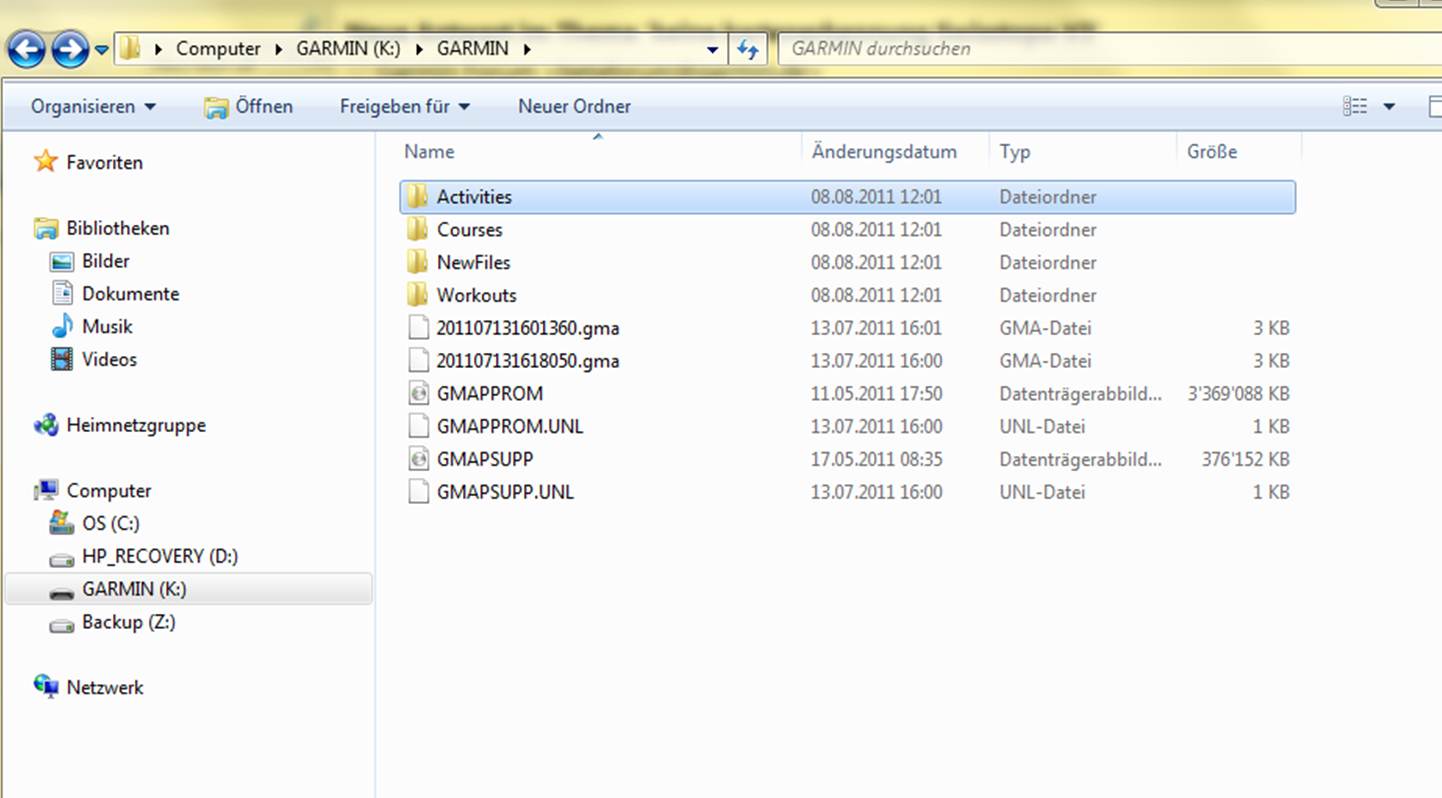Open the Musik library
Image resolution: width=1442 pixels, height=798 pixels.
point(107,327)
